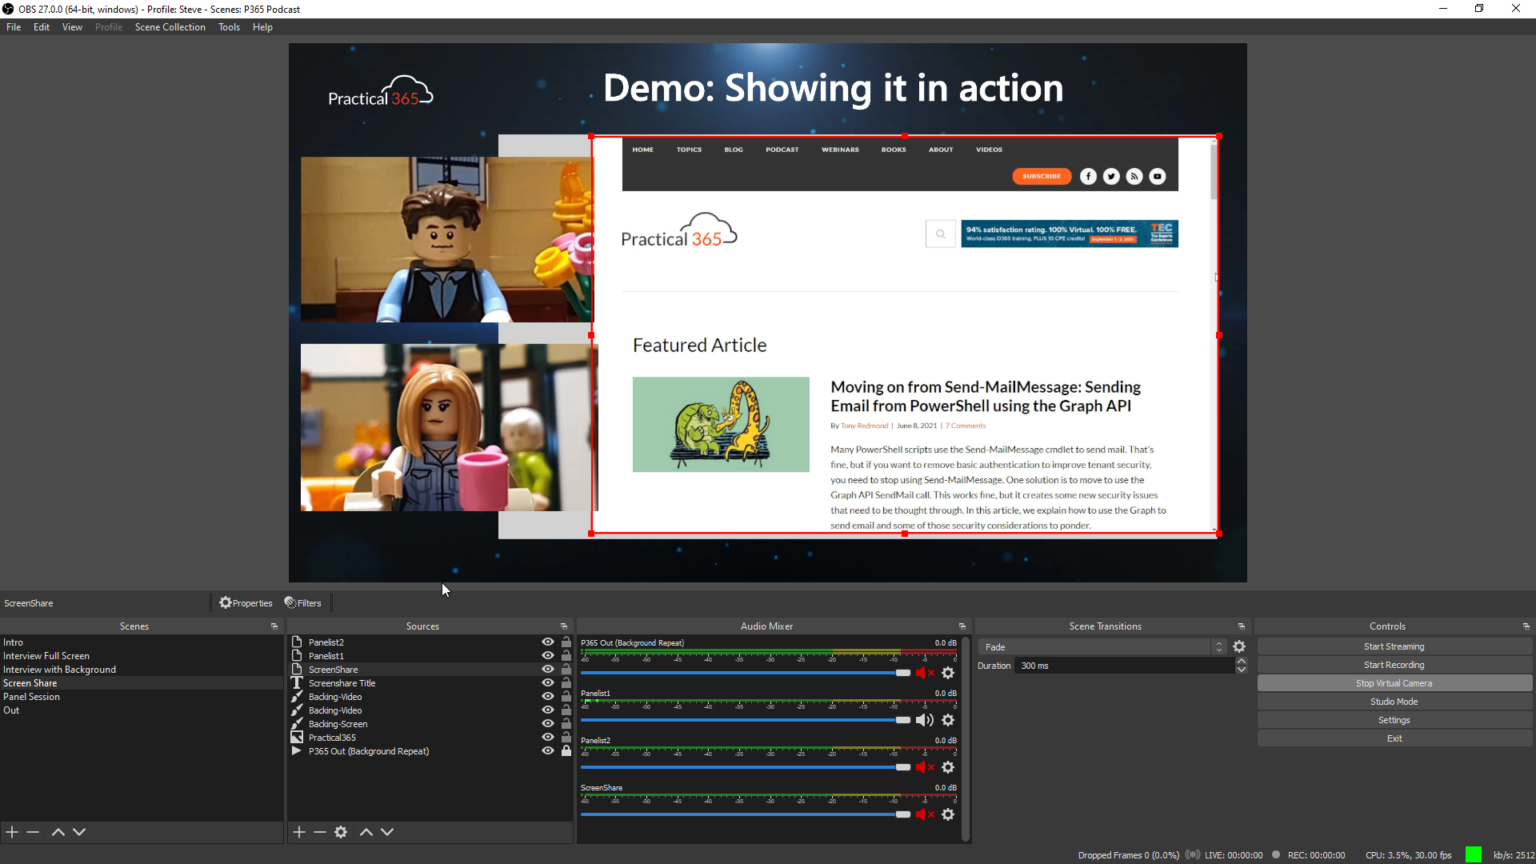Open Filters for the ScreenShare scene
Viewport: 1536px width, 864px height.
coord(303,602)
